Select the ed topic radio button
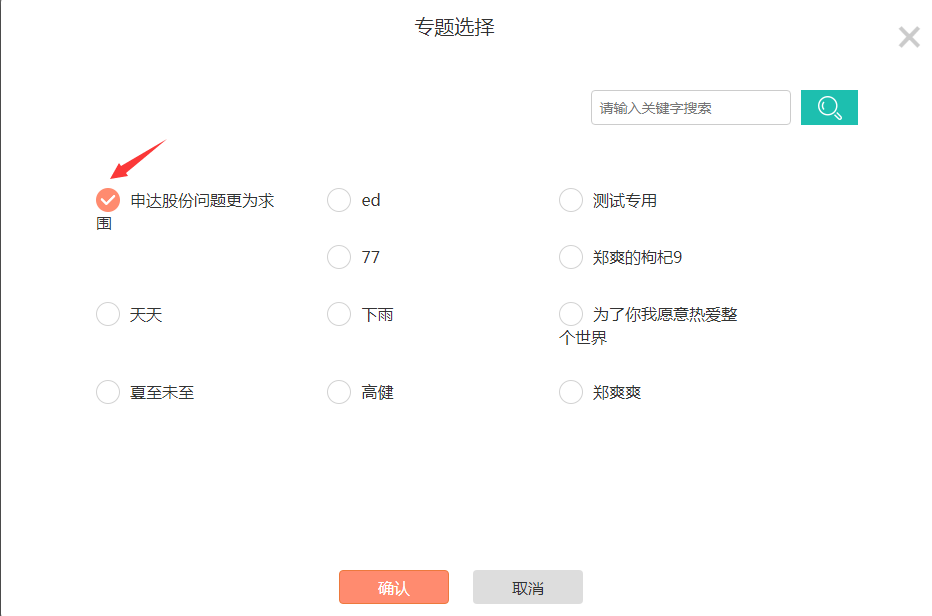The height and width of the screenshot is (616, 932). coord(339,200)
